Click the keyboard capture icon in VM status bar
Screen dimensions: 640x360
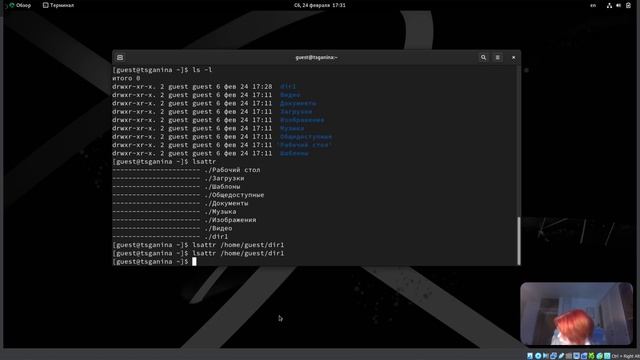[x=607, y=356]
